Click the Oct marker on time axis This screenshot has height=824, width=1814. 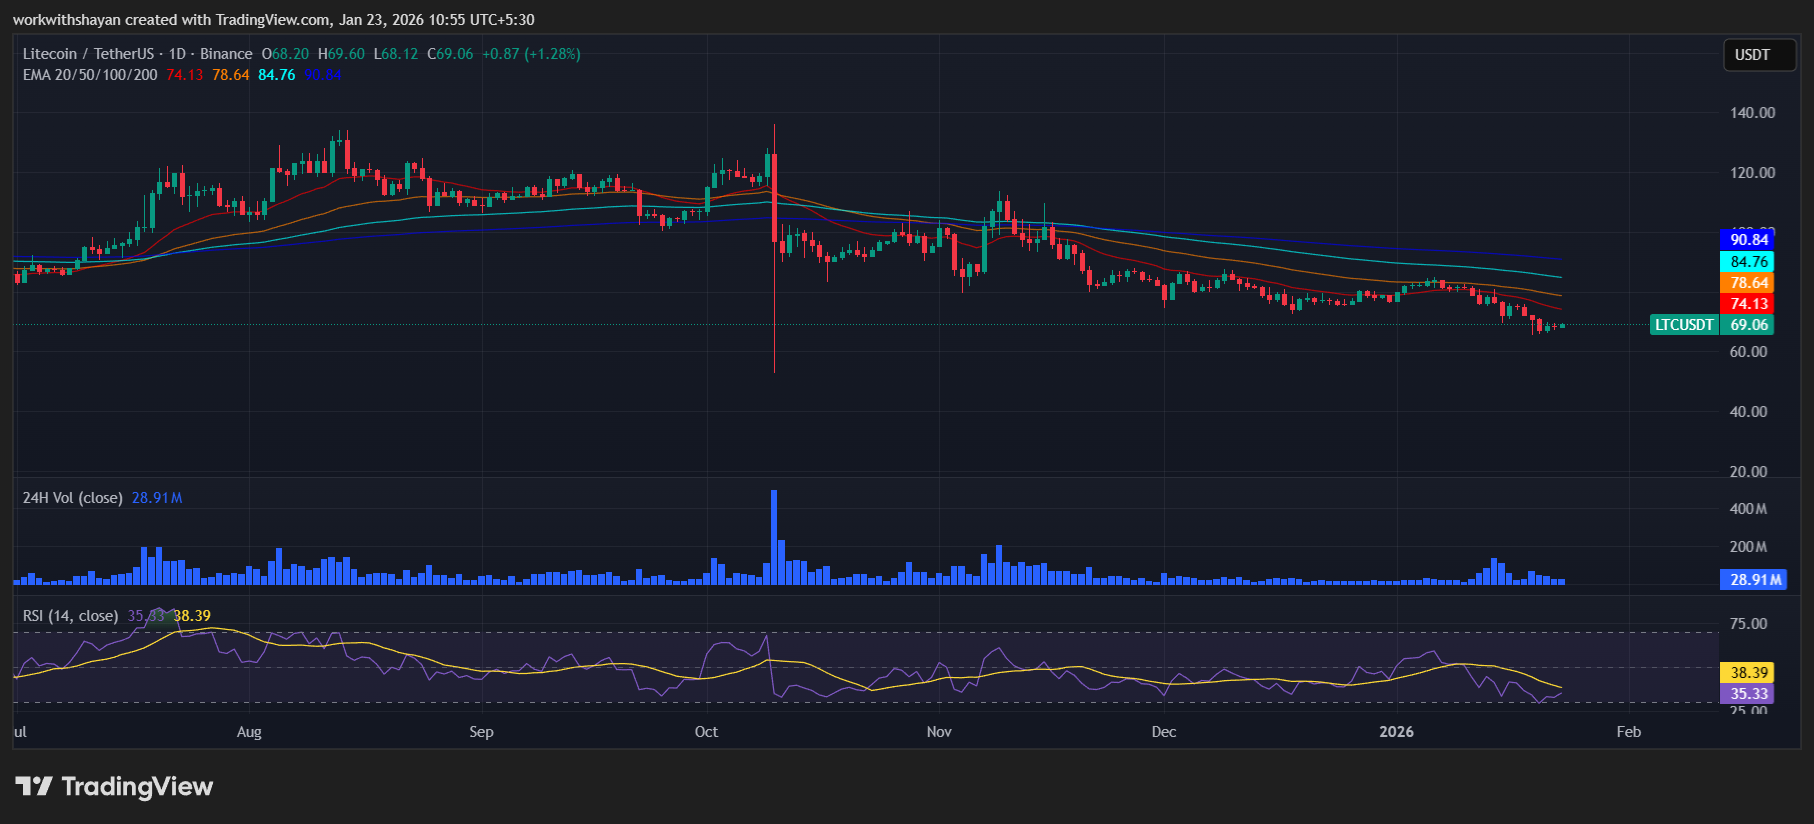706,732
